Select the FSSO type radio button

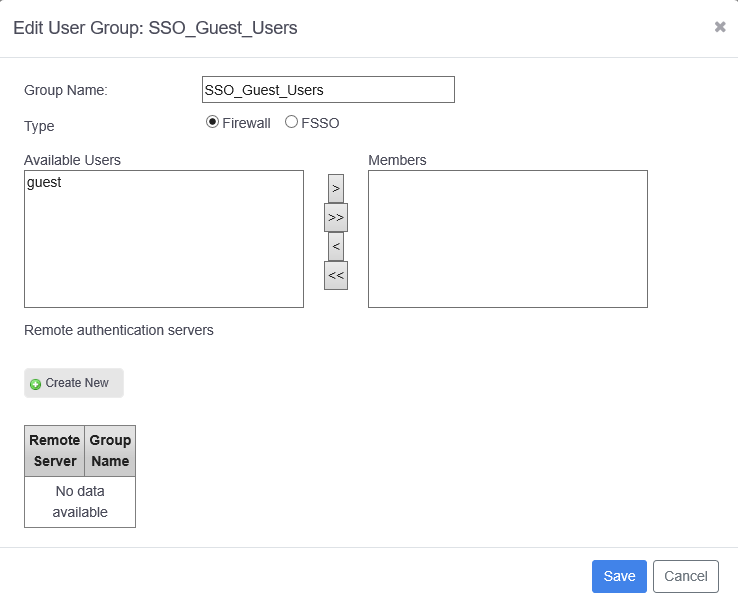[291, 122]
